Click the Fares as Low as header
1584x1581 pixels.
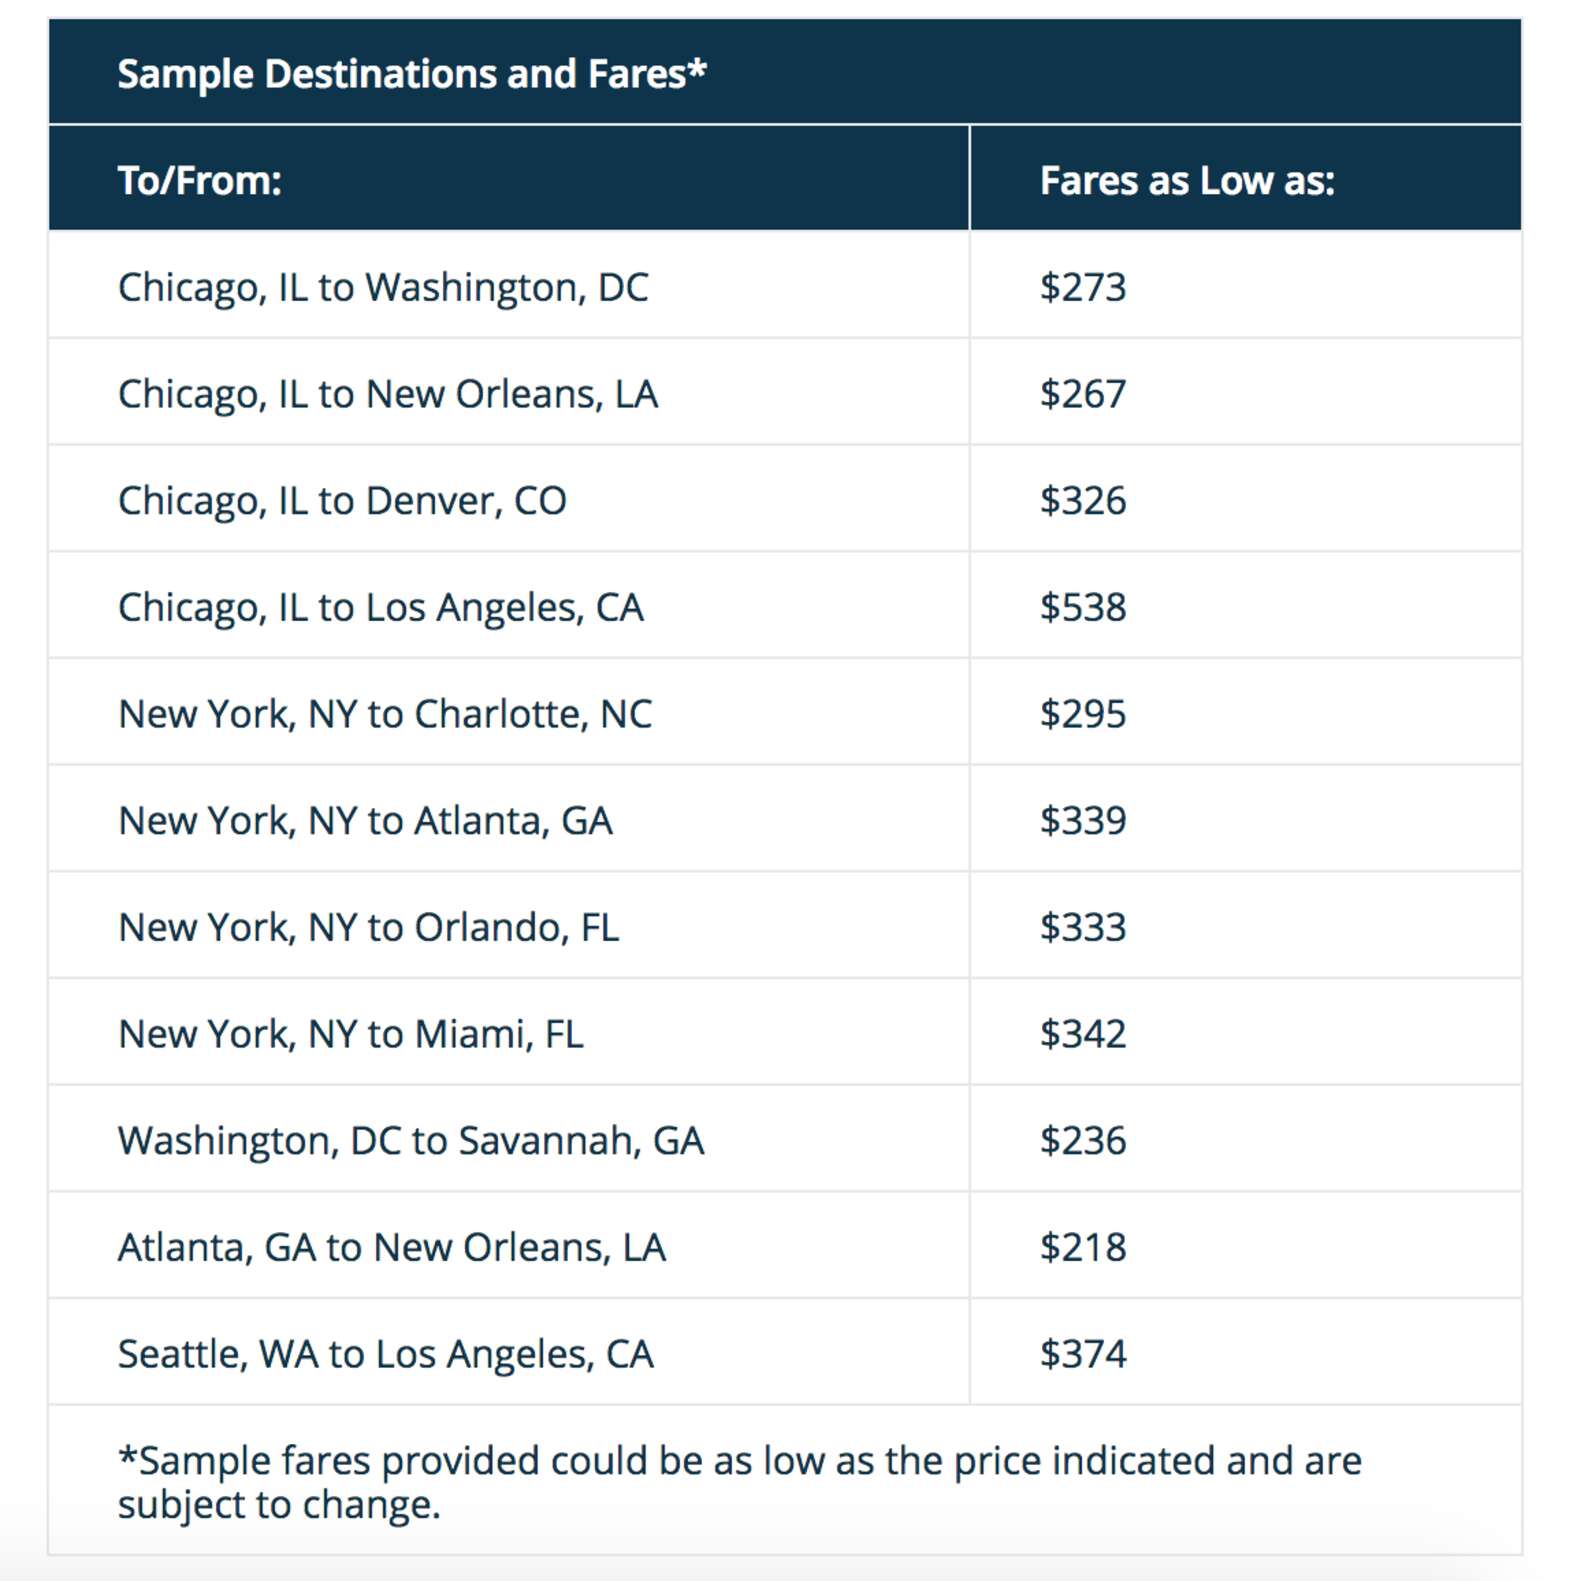(1187, 181)
